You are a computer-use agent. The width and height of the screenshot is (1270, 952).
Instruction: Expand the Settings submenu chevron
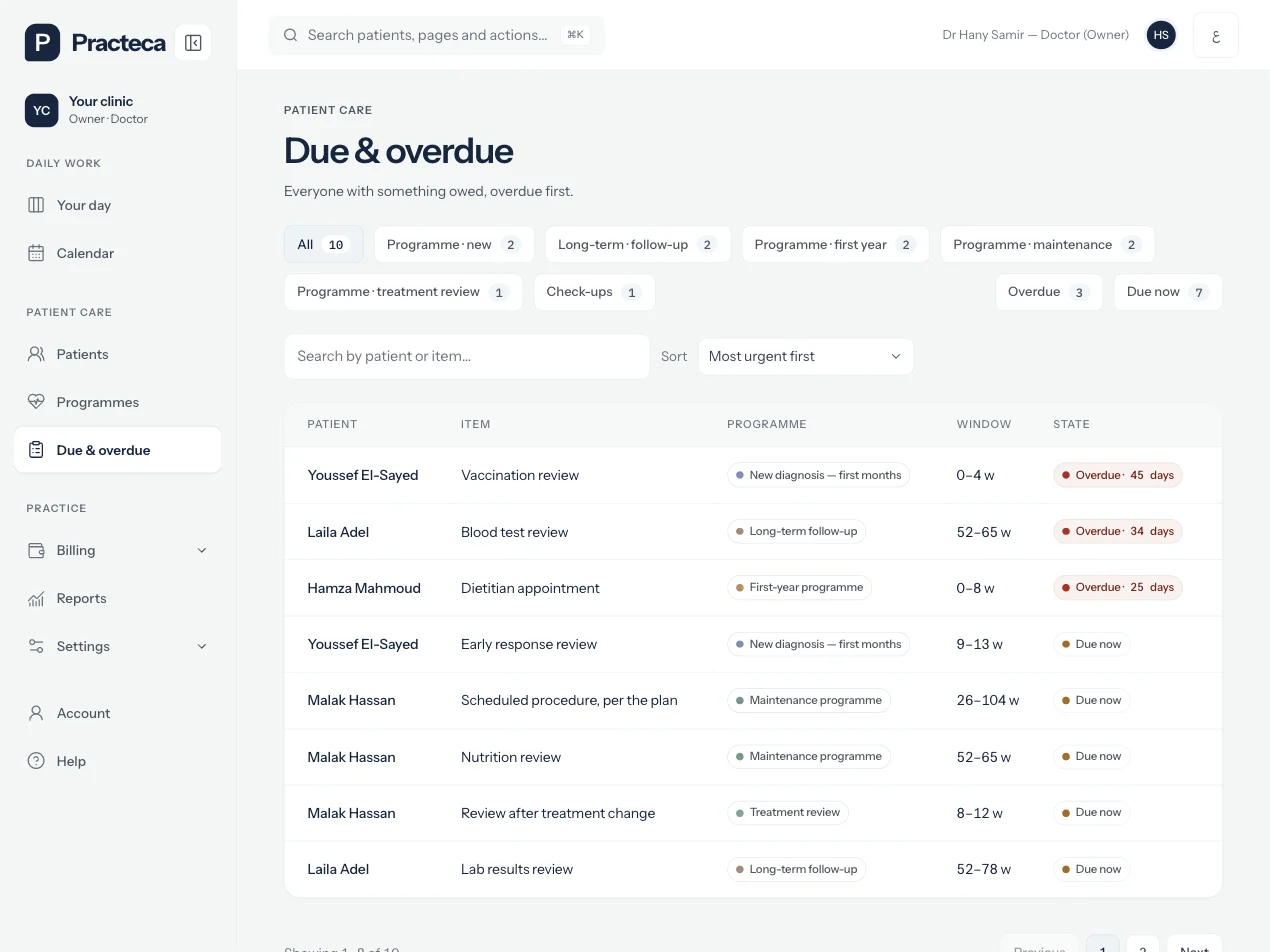point(202,646)
